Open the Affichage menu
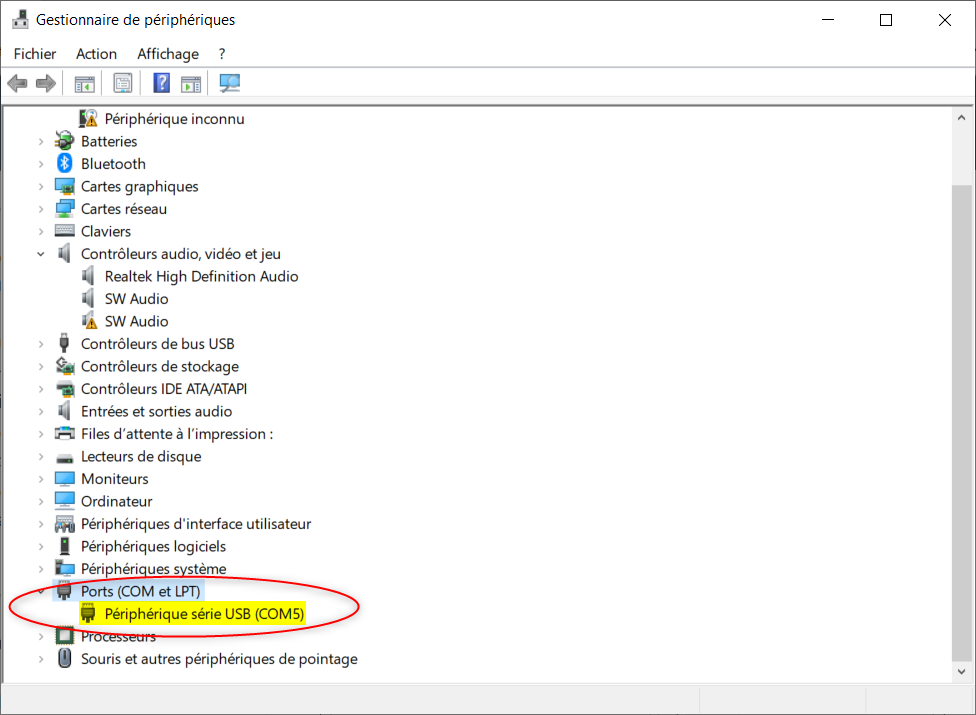Screen dimensions: 976x715 (168, 54)
